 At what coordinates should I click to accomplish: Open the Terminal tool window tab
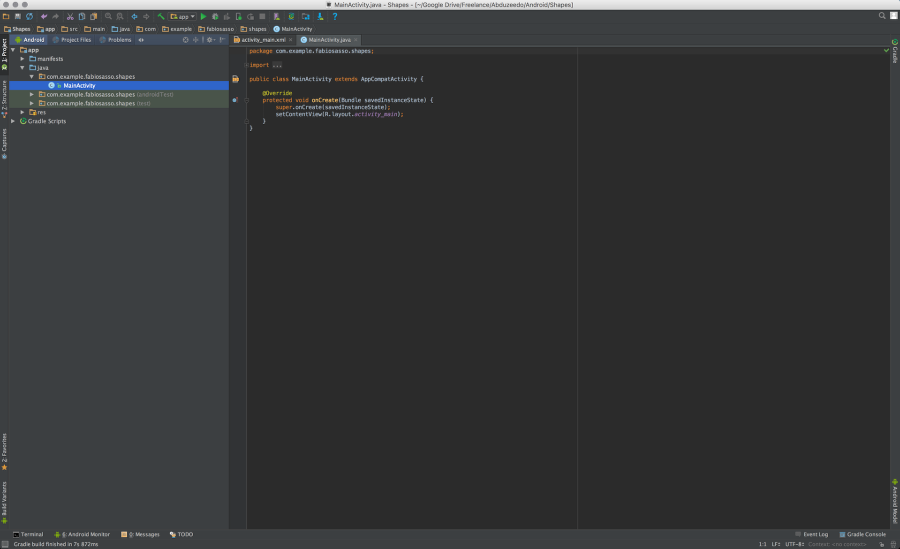(28, 534)
